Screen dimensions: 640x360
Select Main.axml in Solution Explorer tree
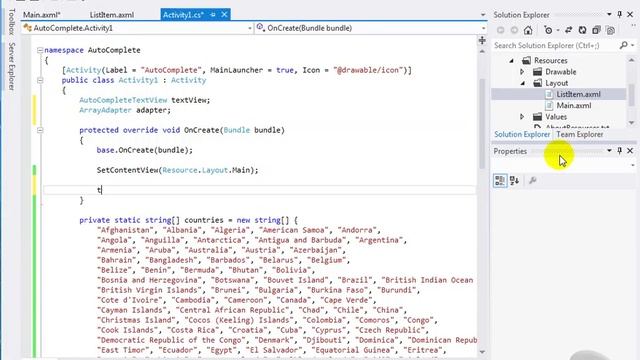tap(573, 106)
